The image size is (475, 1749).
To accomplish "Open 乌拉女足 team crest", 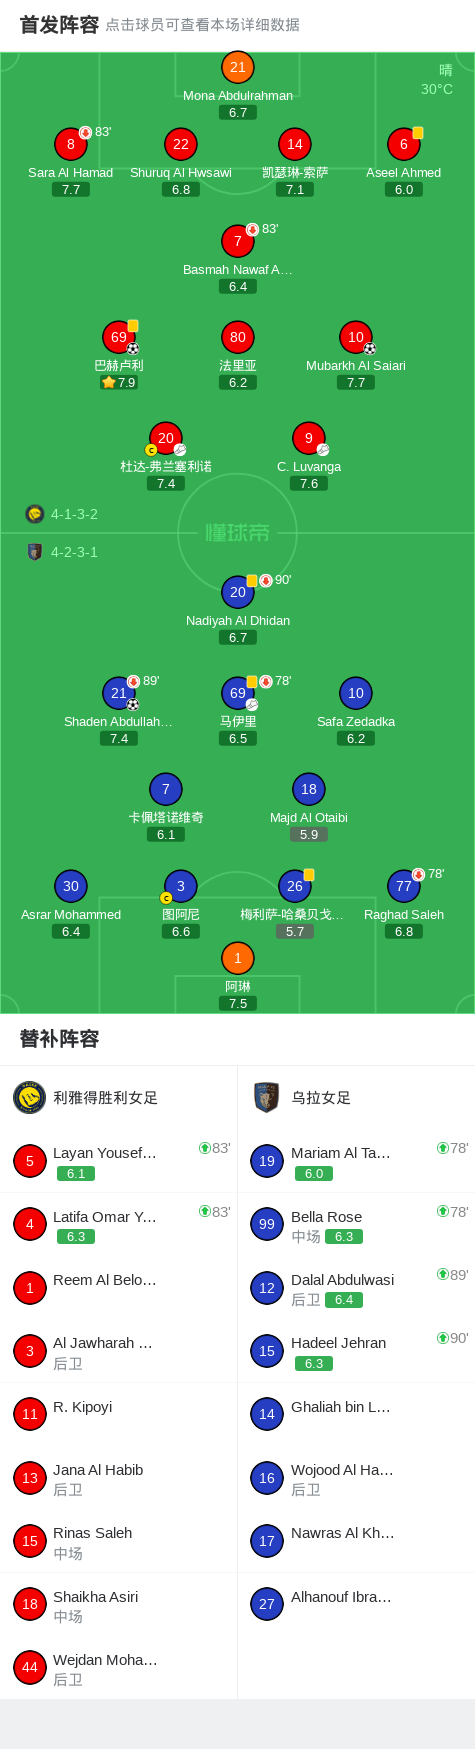I will 266,1097.
